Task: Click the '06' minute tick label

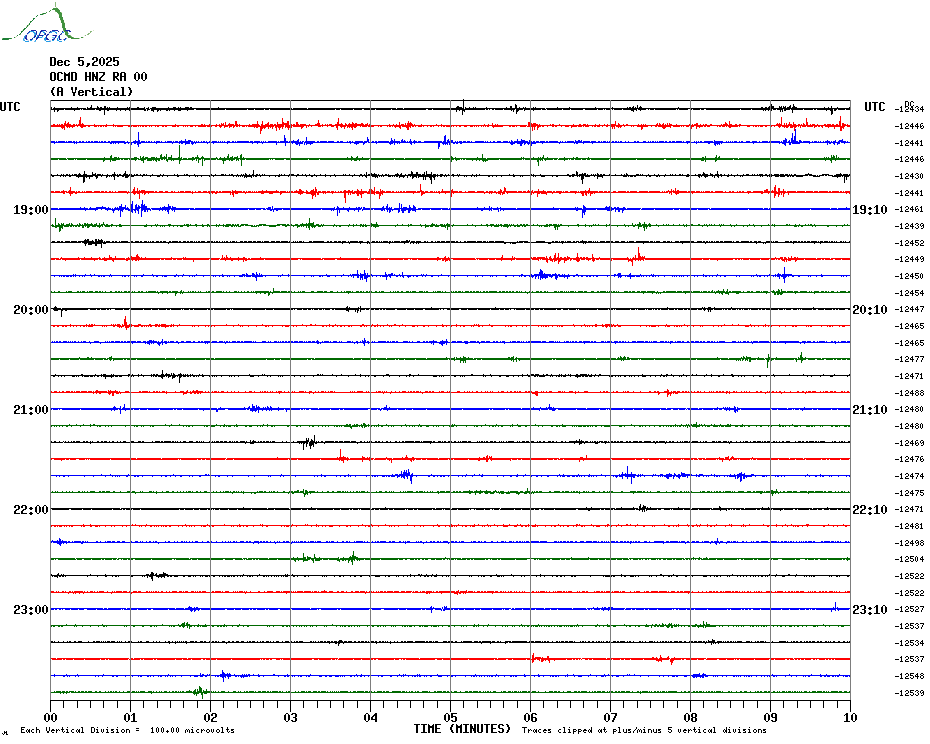Action: 530,717
